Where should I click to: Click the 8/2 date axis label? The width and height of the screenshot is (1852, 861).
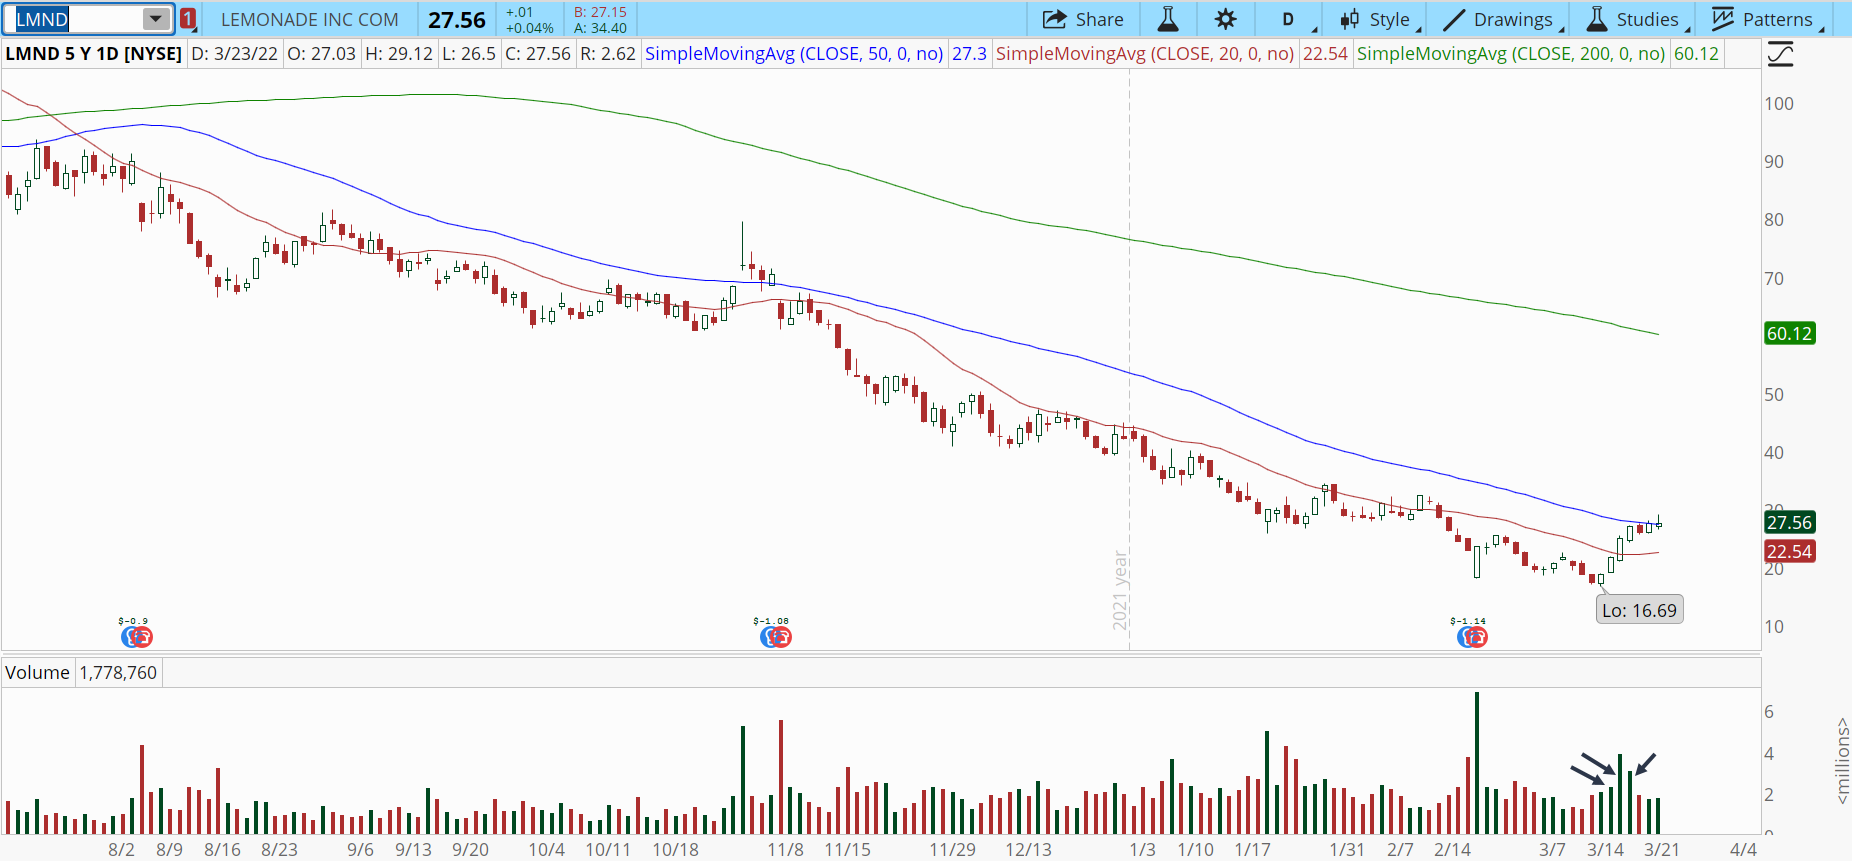(x=121, y=850)
